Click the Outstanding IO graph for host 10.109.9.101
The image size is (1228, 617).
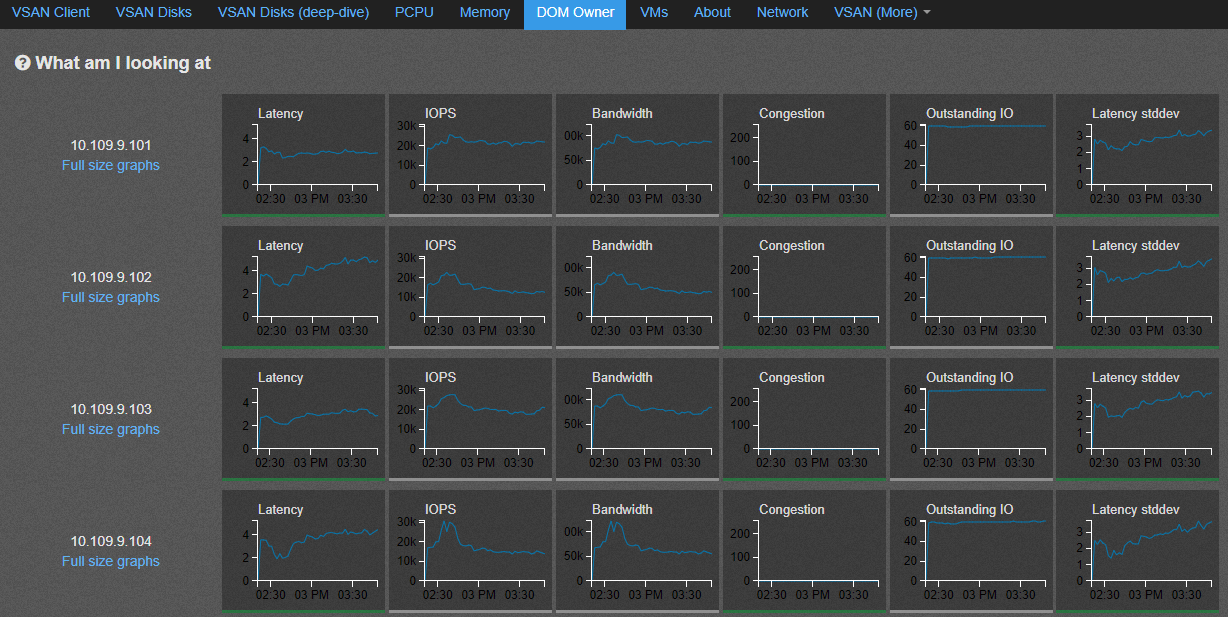click(971, 154)
